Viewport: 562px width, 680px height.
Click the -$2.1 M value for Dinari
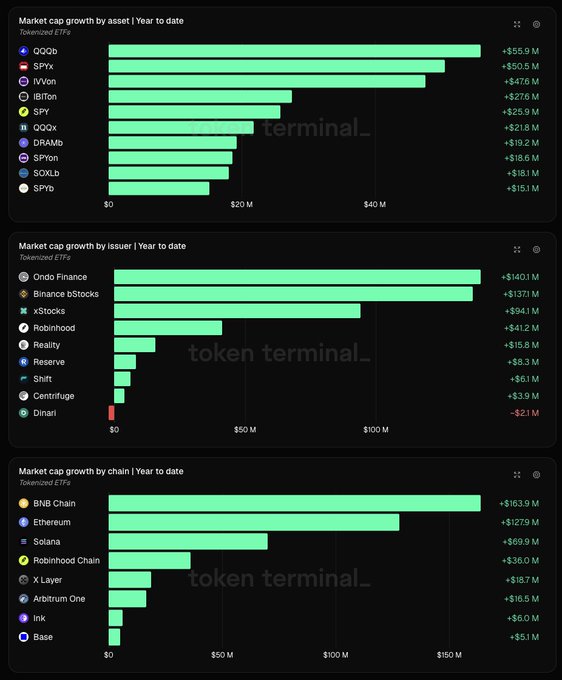tap(524, 413)
